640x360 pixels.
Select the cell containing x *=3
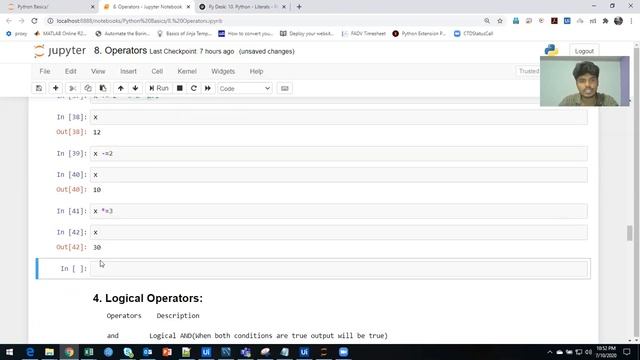338,211
